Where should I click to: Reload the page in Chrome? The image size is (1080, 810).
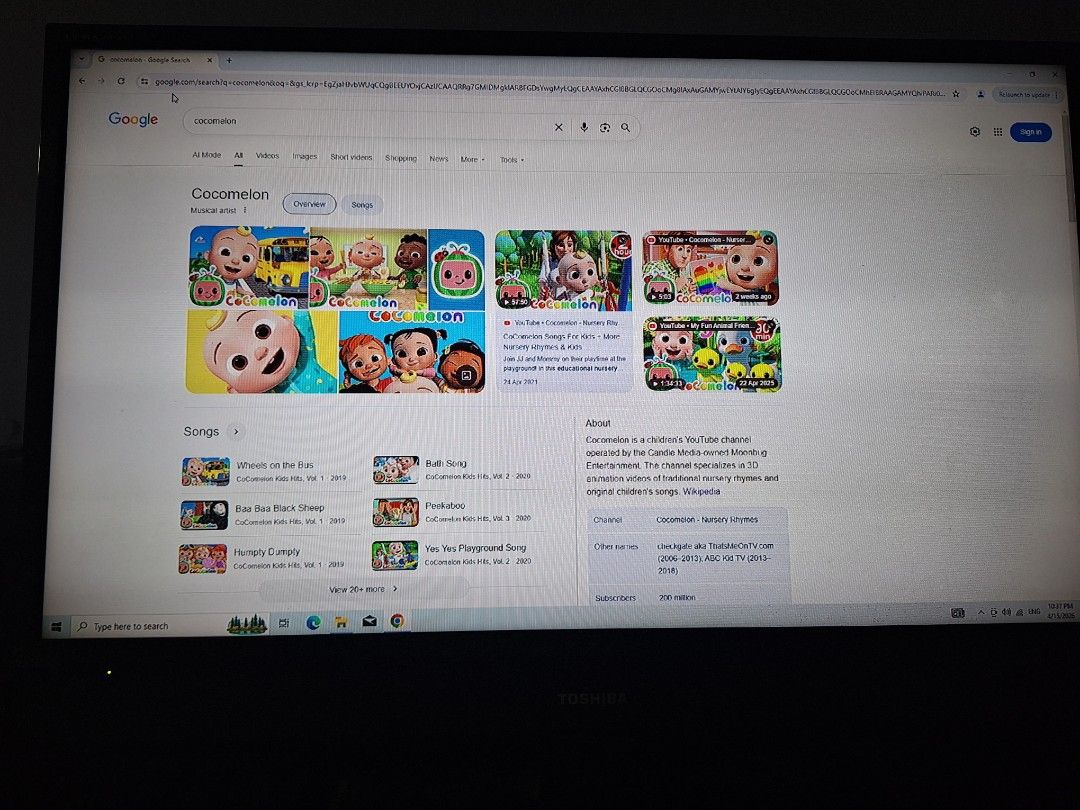pos(121,81)
